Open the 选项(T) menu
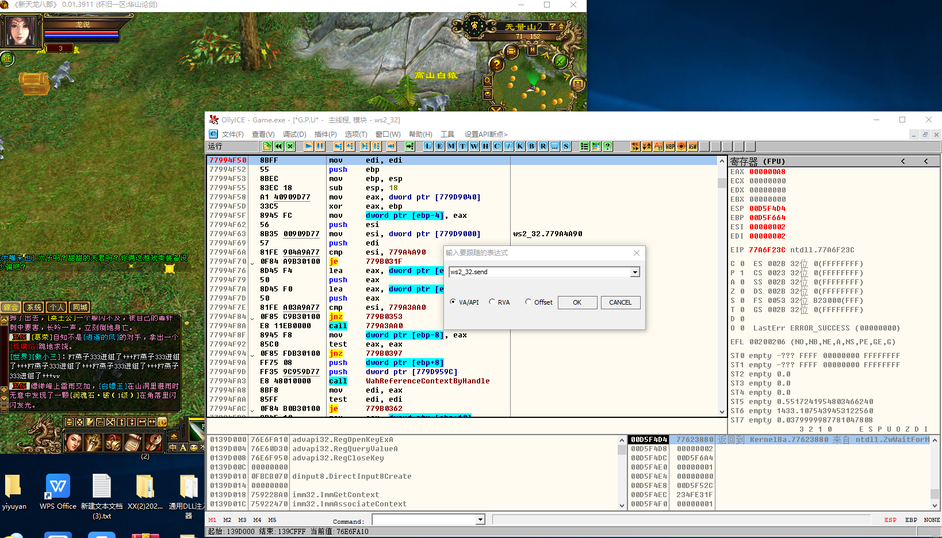 click(356, 134)
